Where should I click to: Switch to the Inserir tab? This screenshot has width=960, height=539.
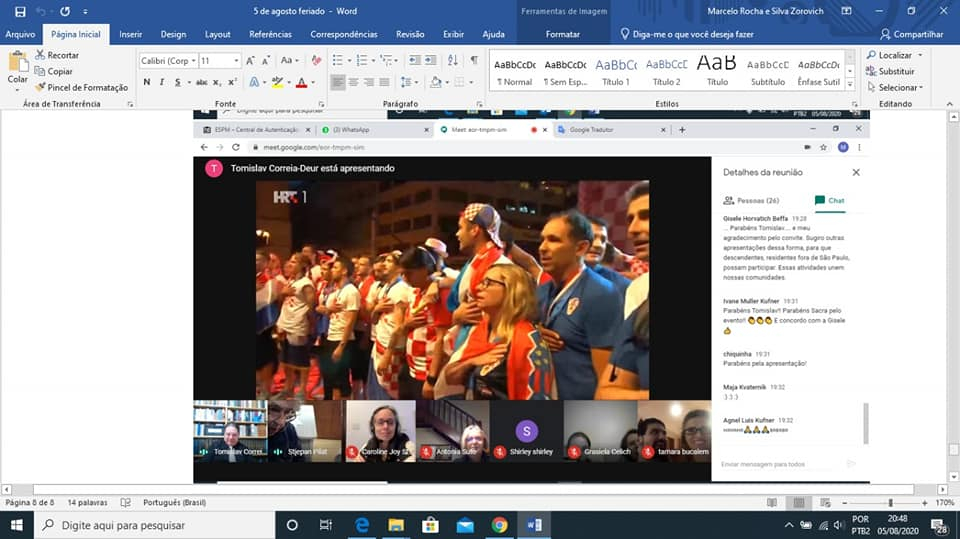[130, 34]
